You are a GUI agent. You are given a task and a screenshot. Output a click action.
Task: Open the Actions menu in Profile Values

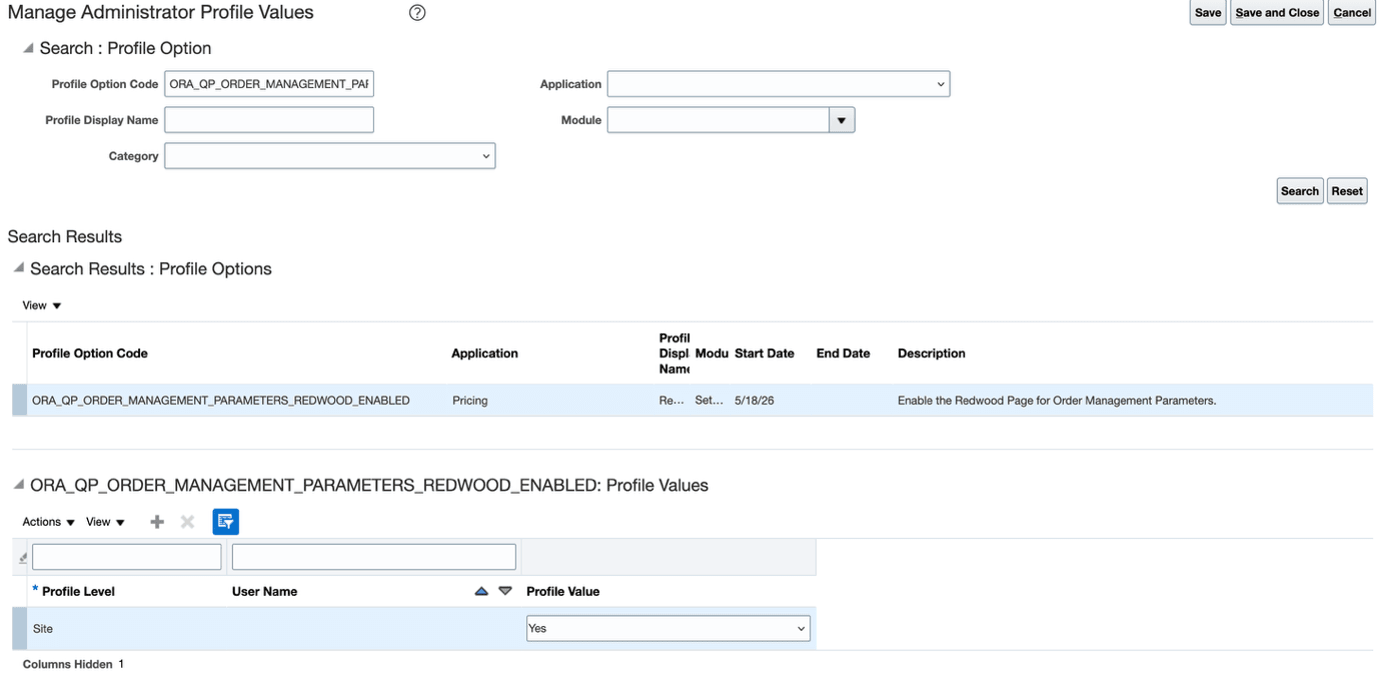point(49,522)
